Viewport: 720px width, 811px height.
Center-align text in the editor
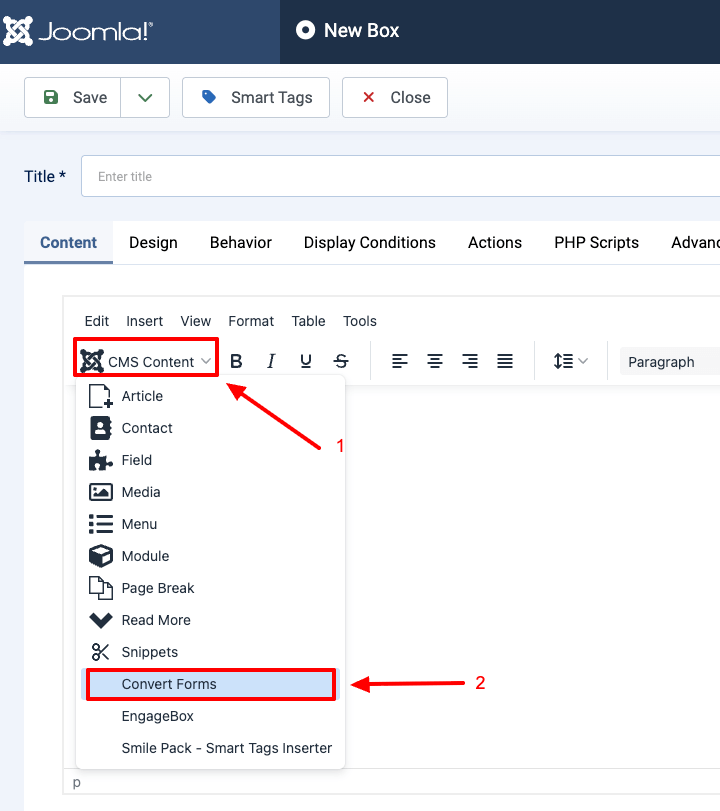pos(434,361)
